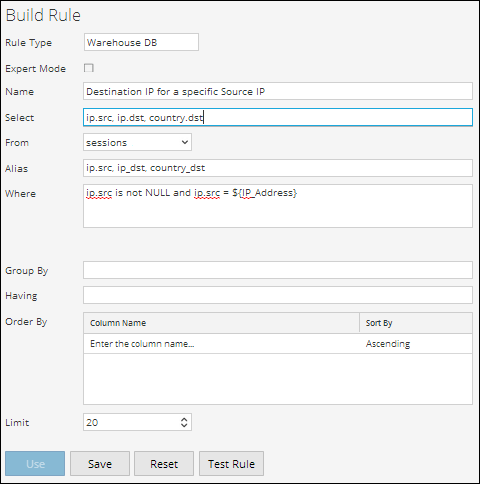
Task: Click the Expert Mode label
Action: (36, 69)
